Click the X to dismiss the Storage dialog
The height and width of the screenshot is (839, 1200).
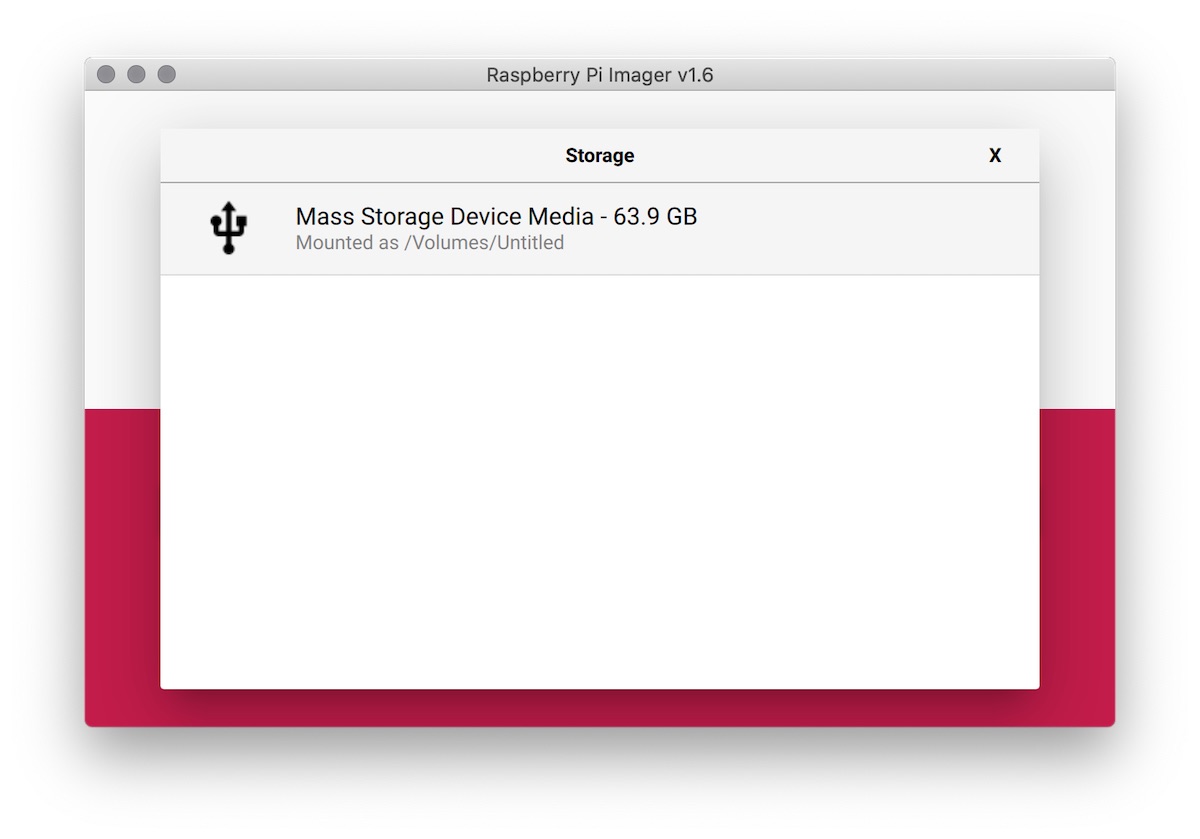pos(995,156)
